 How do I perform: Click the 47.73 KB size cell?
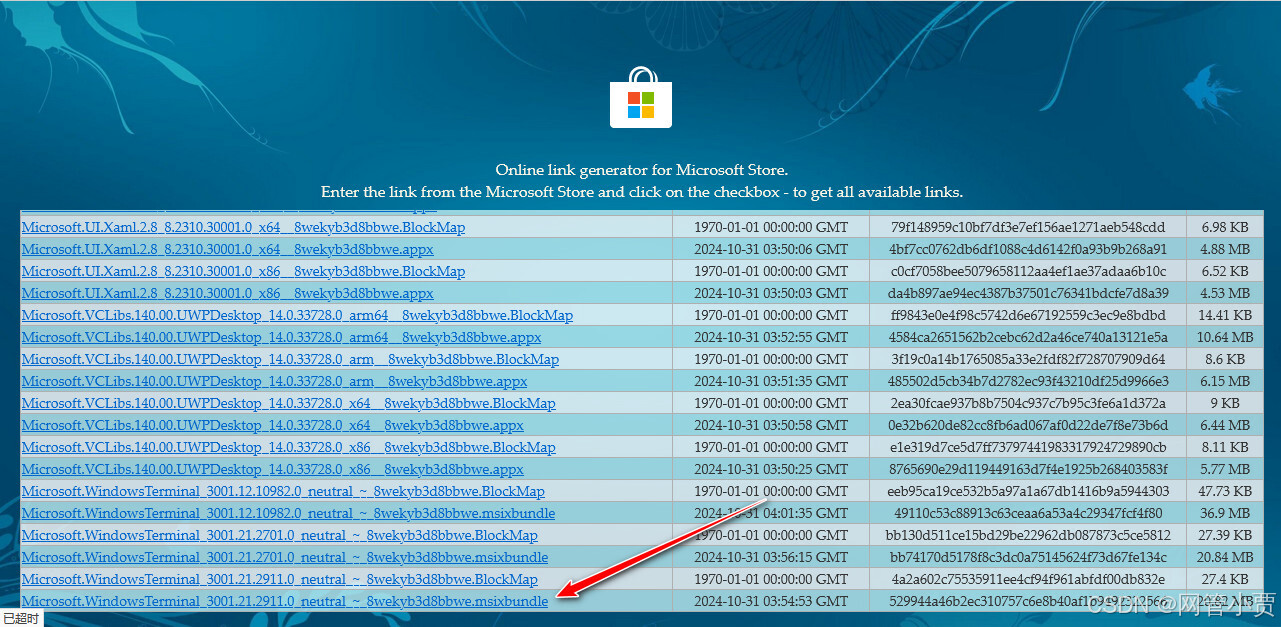tap(1225, 491)
